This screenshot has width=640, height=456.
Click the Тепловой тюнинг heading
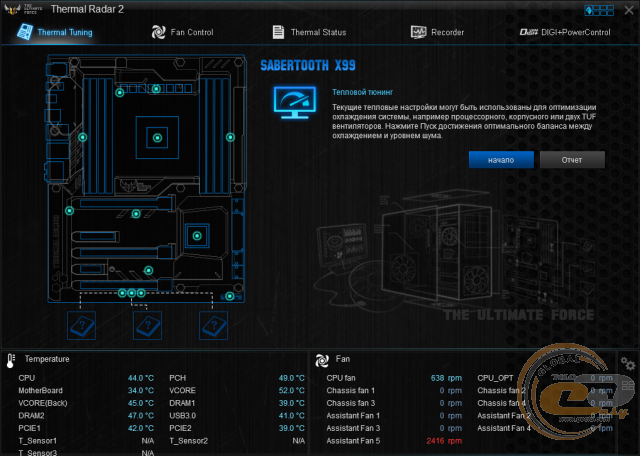(362, 92)
